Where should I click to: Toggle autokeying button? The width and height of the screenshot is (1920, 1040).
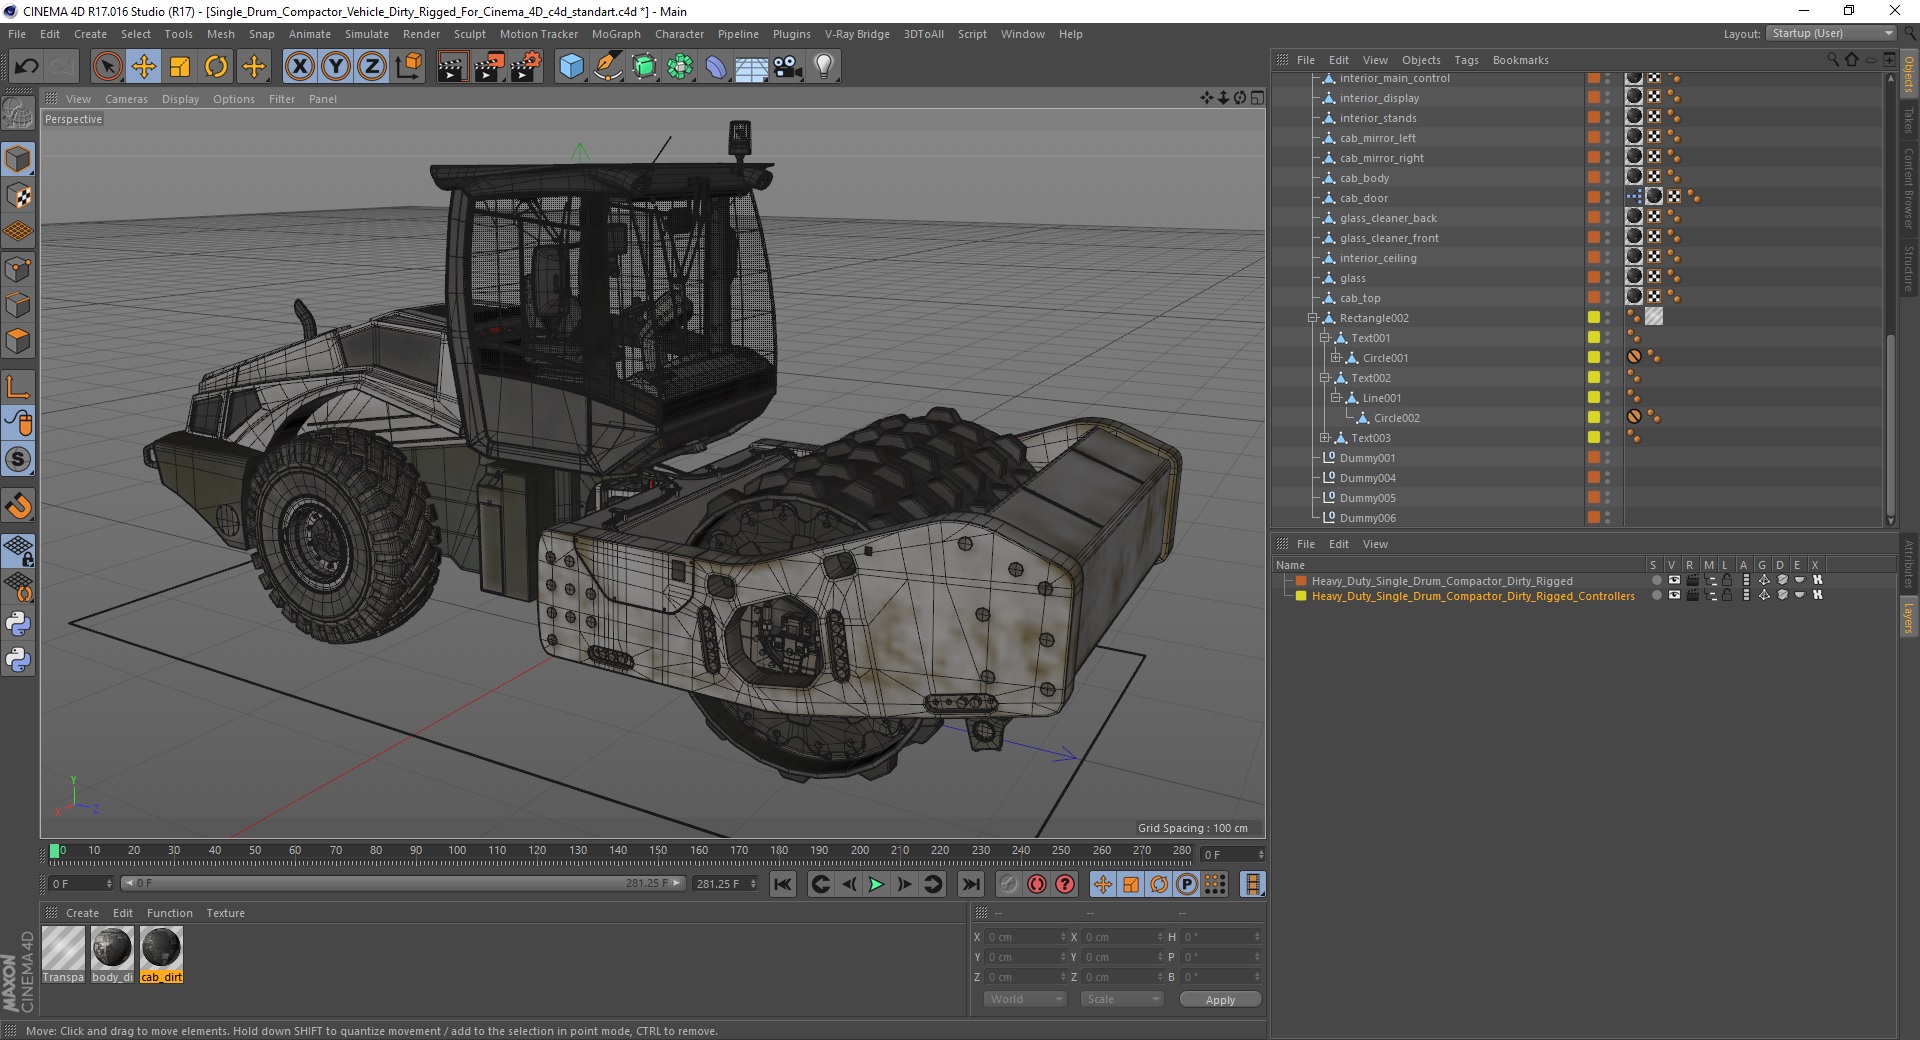click(x=1037, y=884)
